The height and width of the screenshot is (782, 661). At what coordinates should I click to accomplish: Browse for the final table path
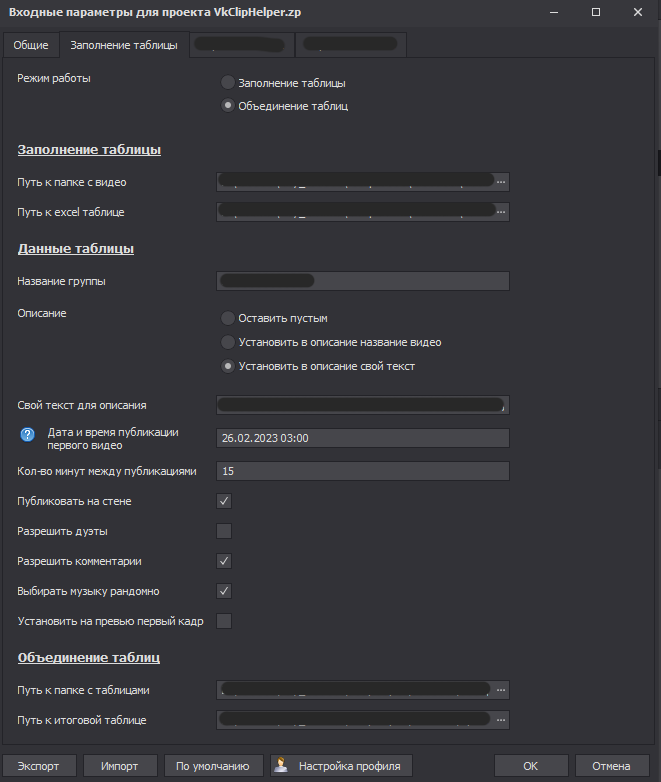[x=501, y=719]
